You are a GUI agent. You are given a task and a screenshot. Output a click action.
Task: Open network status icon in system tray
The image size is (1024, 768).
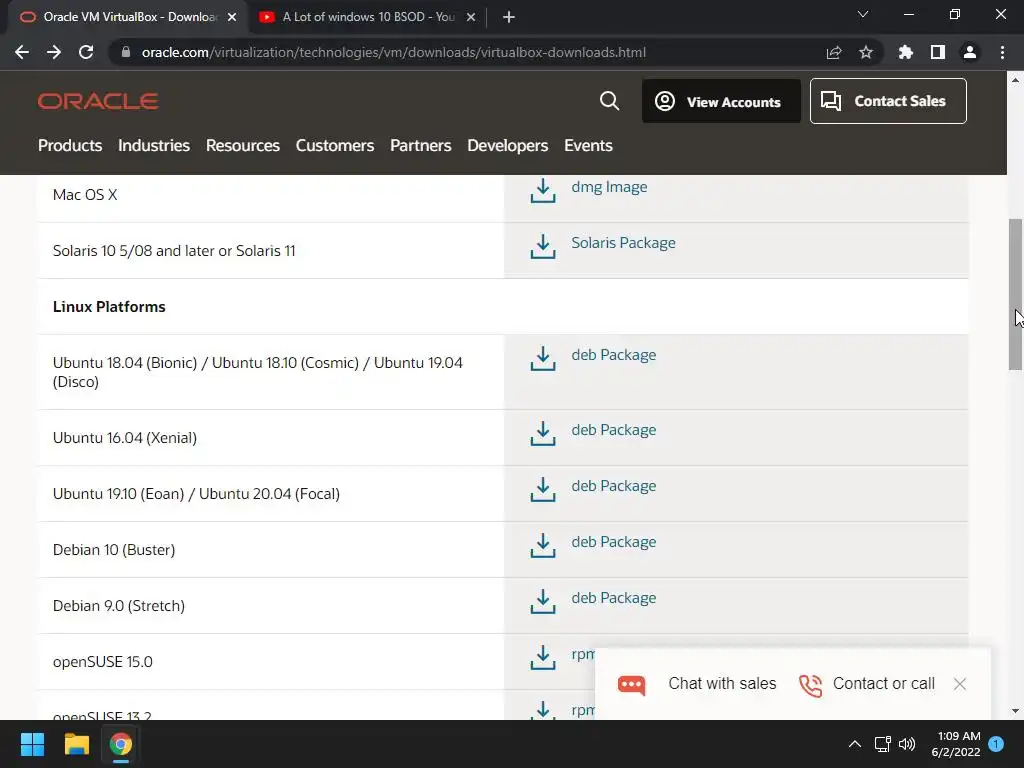tap(883, 744)
